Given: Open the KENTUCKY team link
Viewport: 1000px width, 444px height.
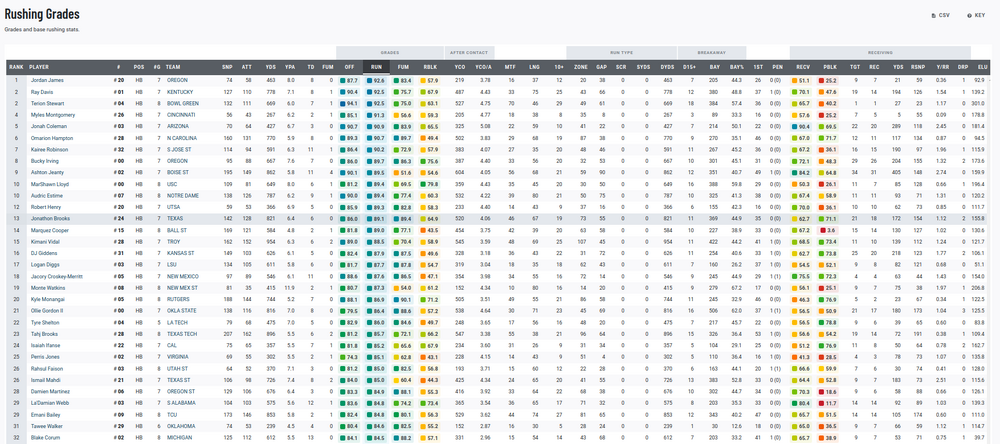Looking at the screenshot, I should pos(179,91).
